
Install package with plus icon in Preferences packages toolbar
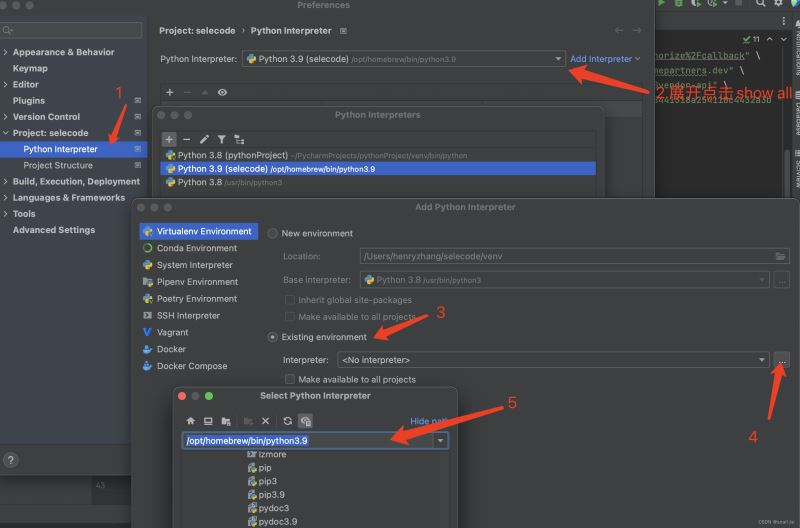tap(170, 92)
